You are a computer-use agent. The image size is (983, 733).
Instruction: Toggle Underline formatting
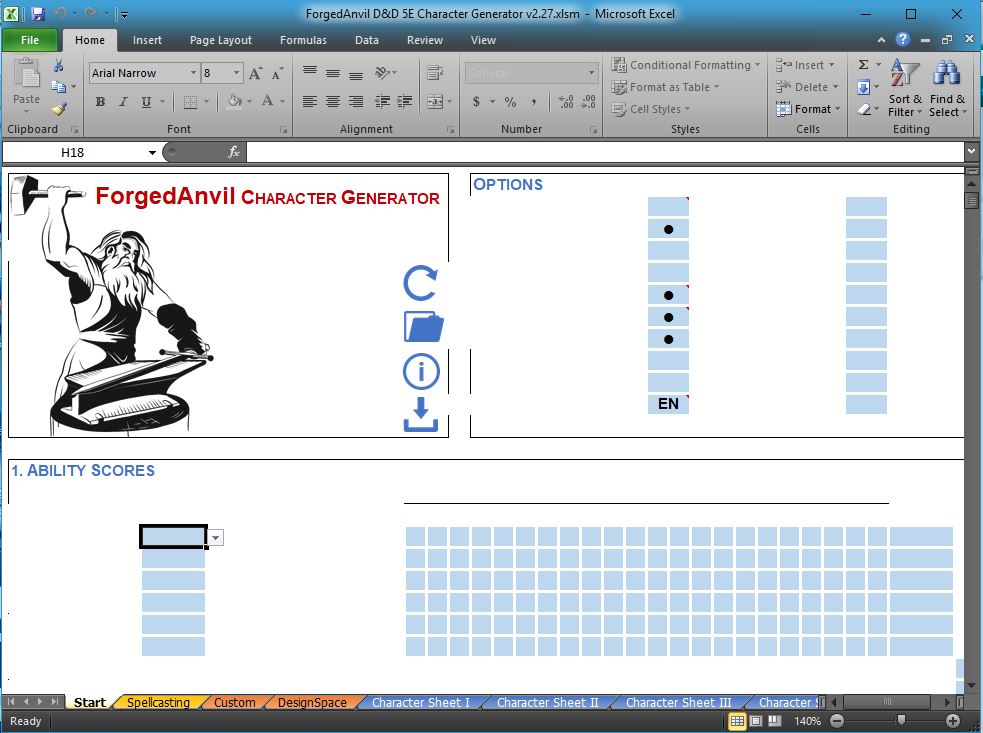146,102
